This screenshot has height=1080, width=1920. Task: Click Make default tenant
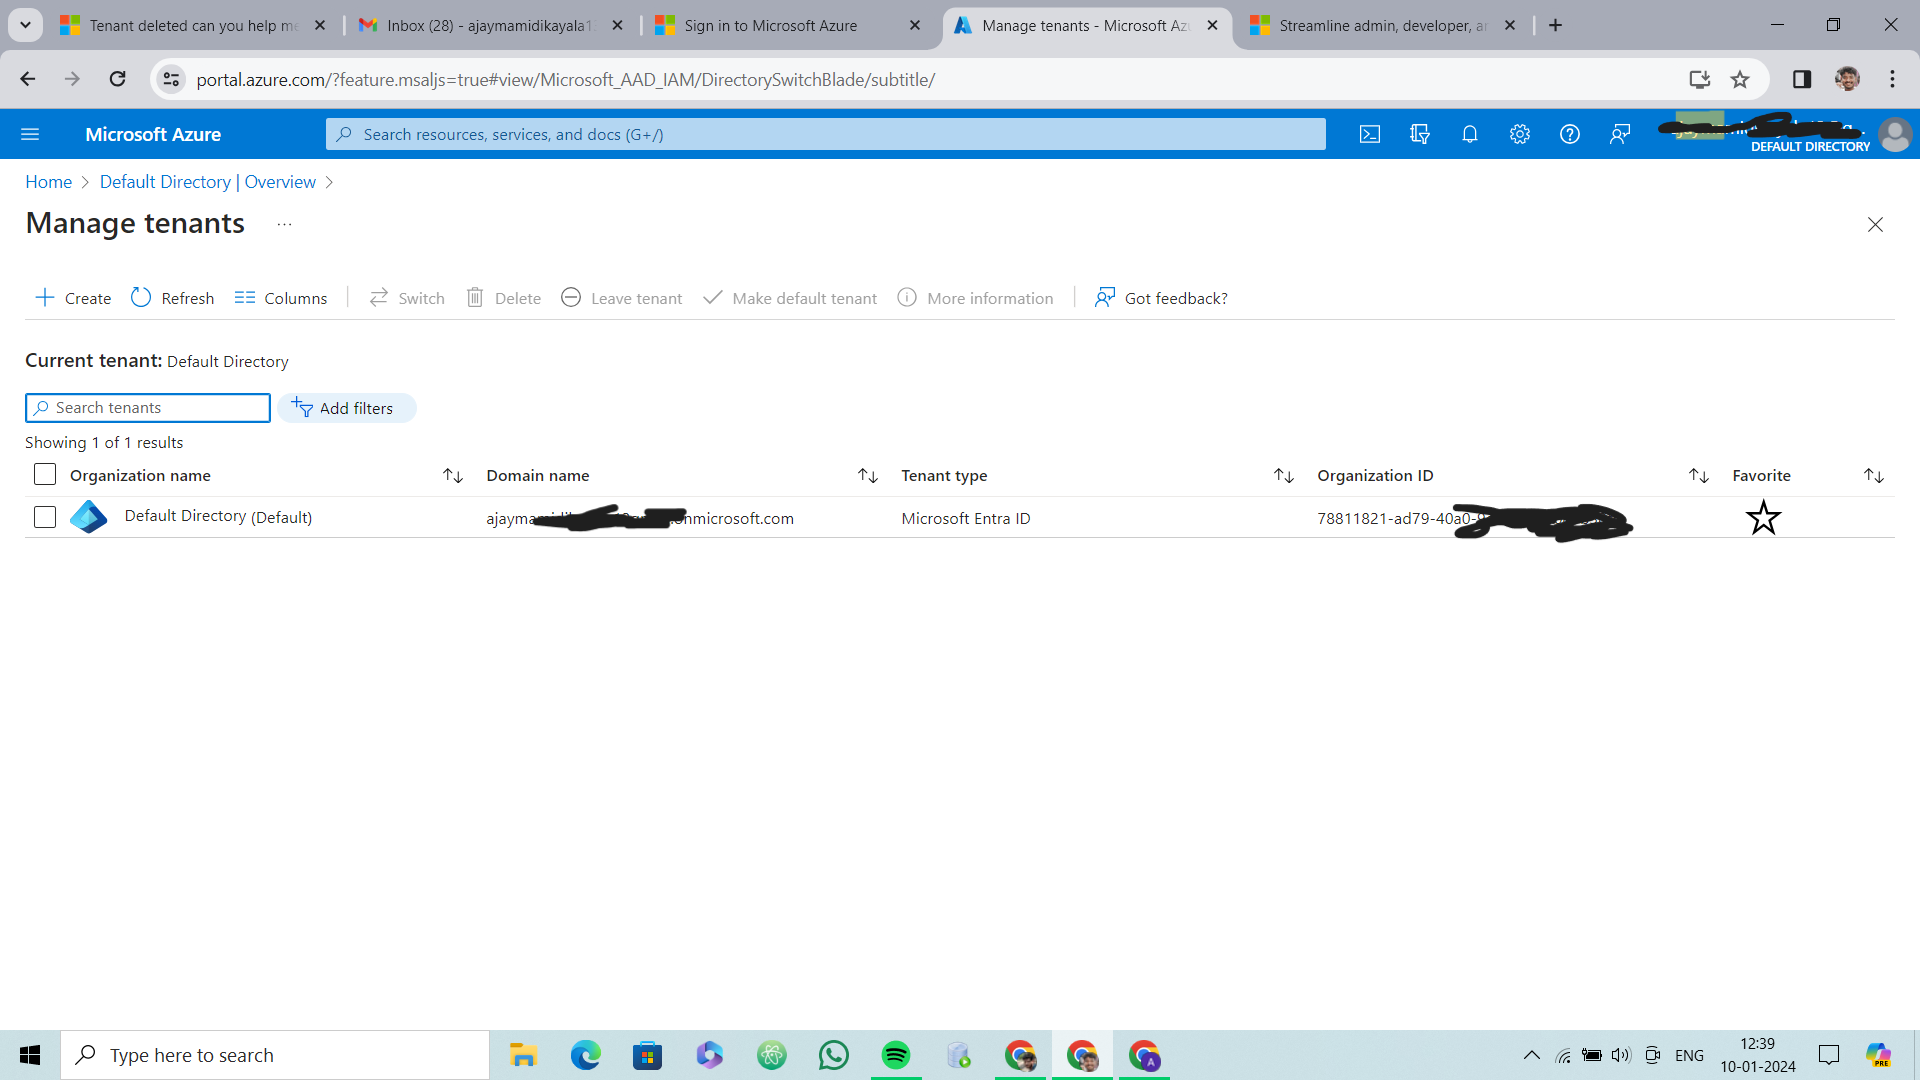click(x=790, y=298)
